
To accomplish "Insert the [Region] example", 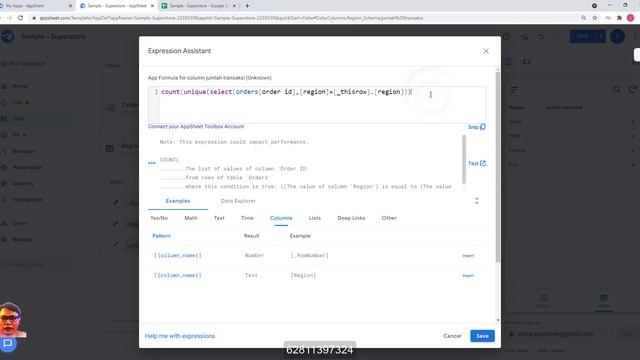I will (468, 276).
